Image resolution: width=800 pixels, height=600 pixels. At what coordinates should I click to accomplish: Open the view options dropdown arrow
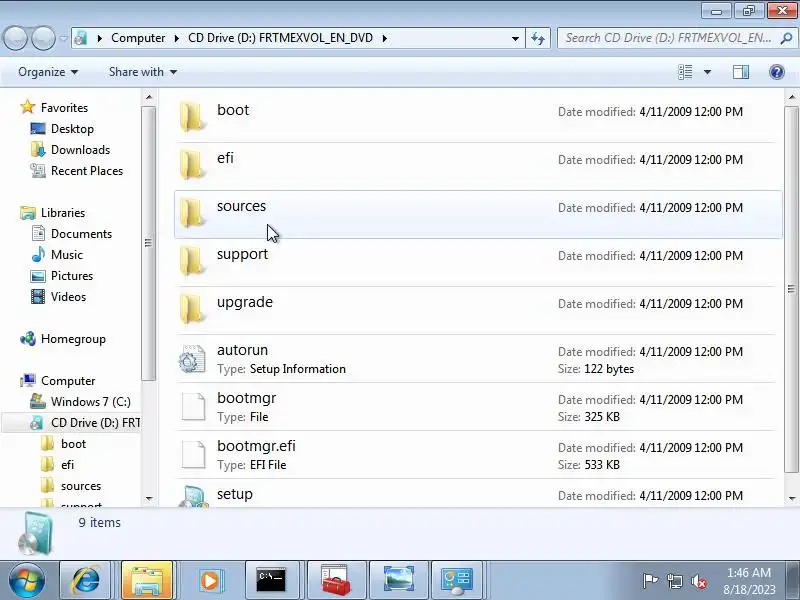[707, 72]
